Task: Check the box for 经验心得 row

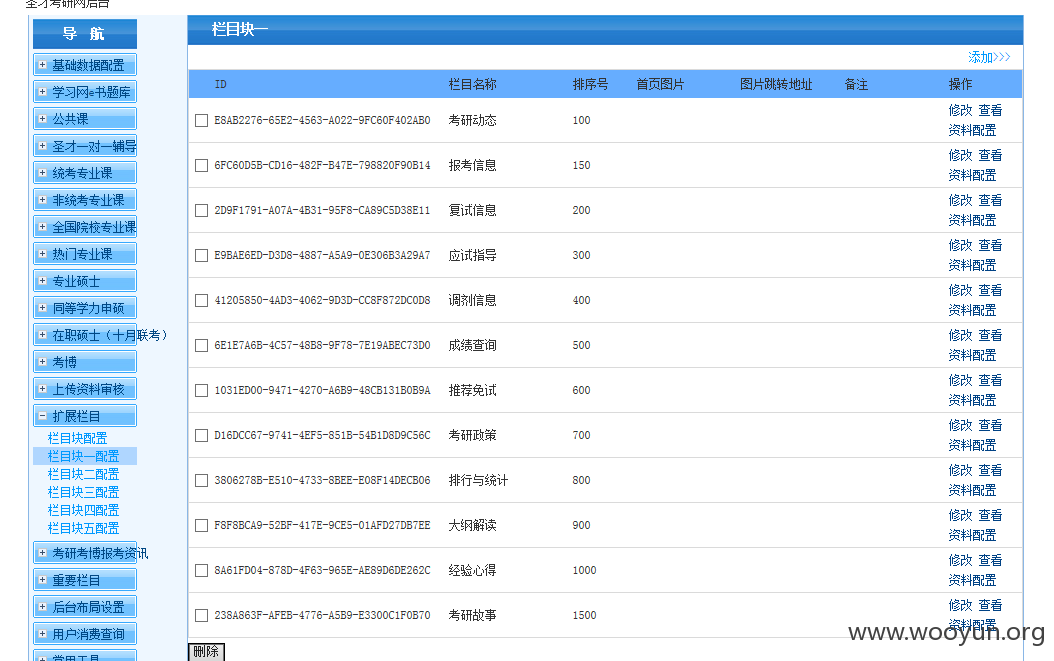Action: 201,571
